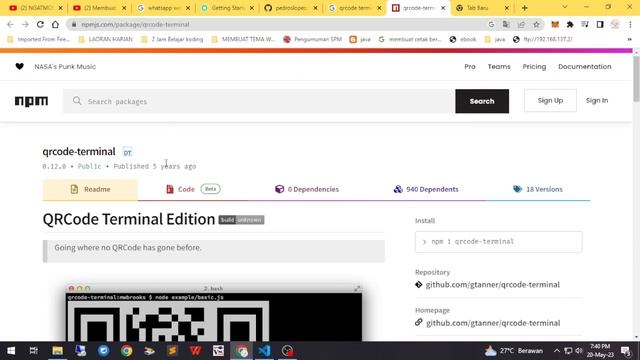Click the Sign Up button
This screenshot has height=360, width=640.
[550, 100]
